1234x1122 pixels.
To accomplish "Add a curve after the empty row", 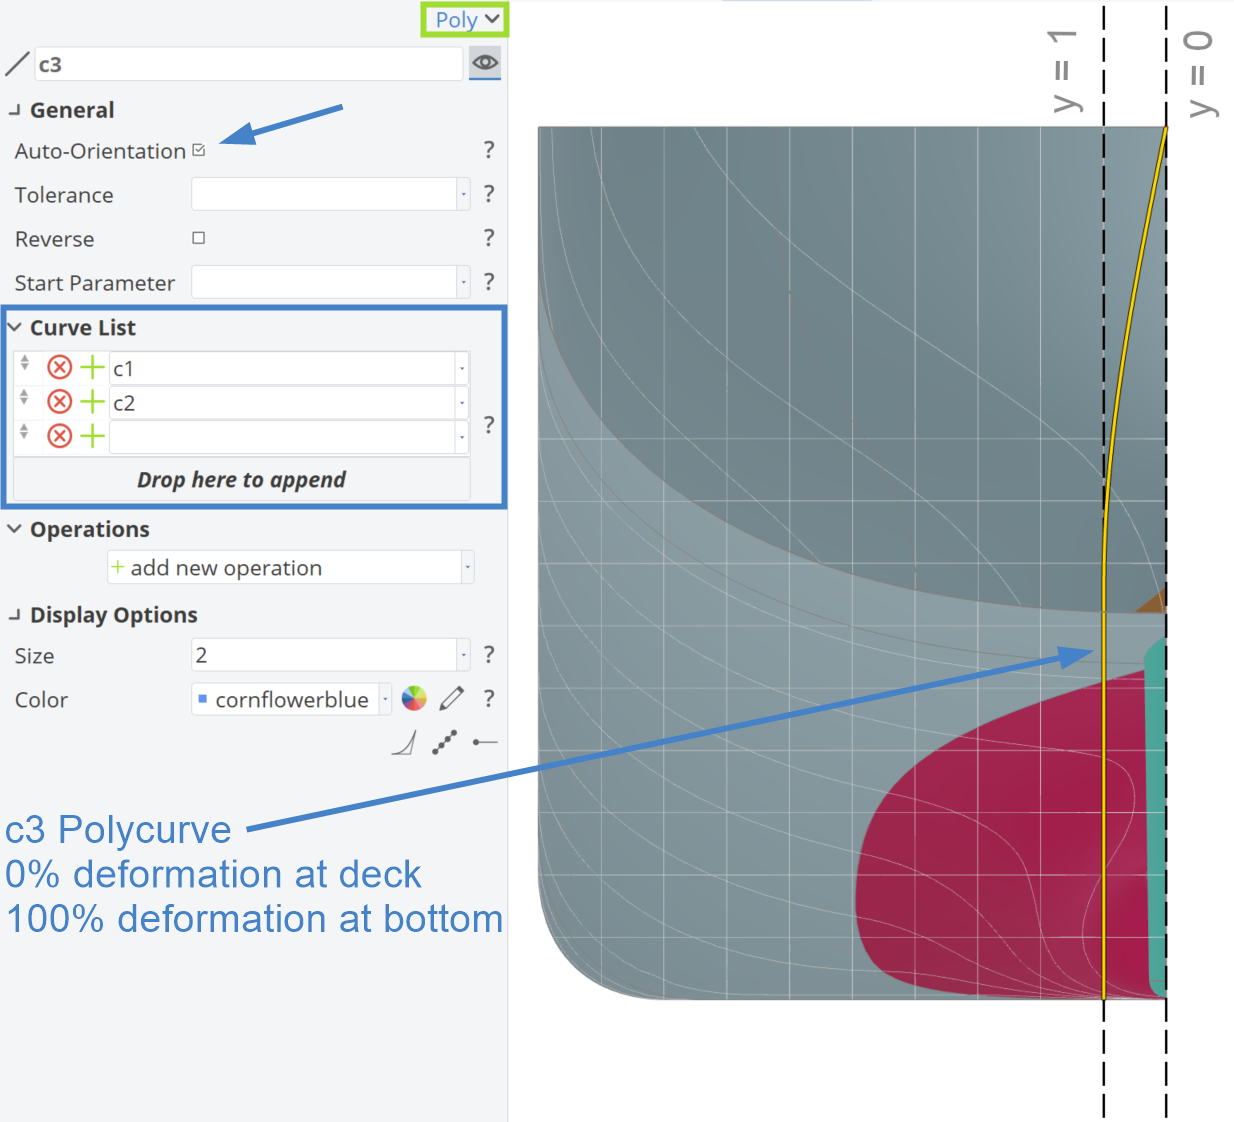I will (92, 436).
